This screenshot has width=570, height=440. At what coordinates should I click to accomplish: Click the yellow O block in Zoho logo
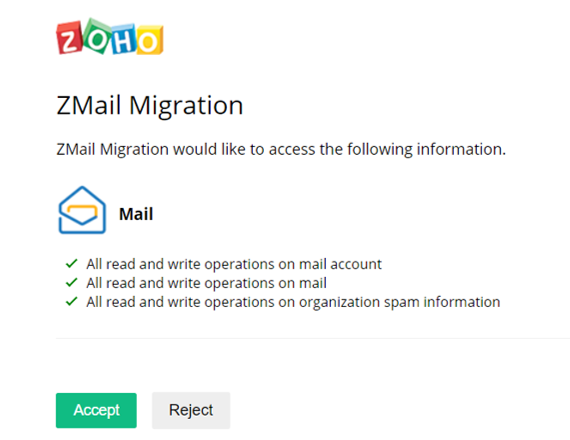(149, 40)
